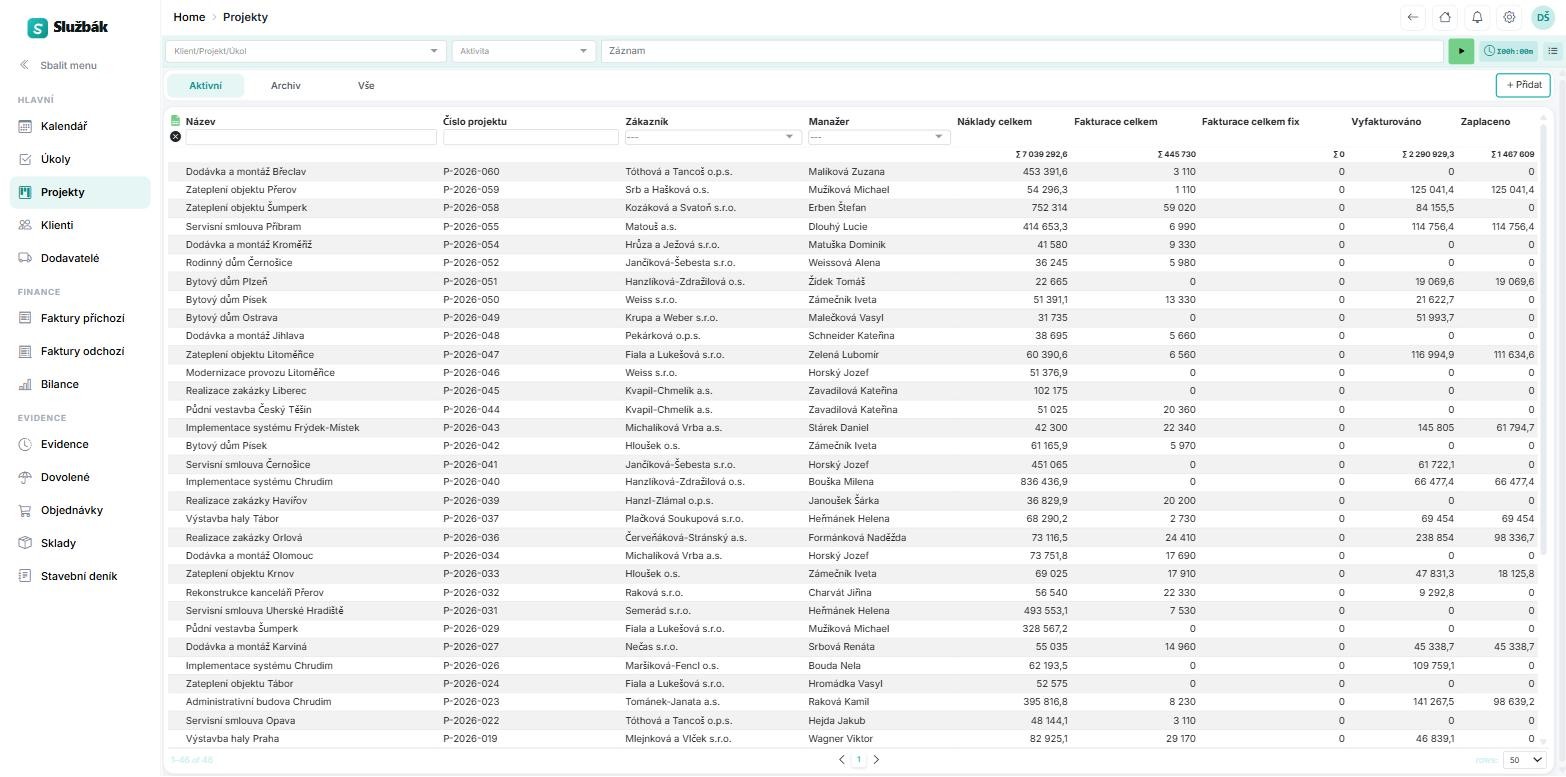
Task: Open the list view icon beside the timer
Action: tap(1552, 51)
